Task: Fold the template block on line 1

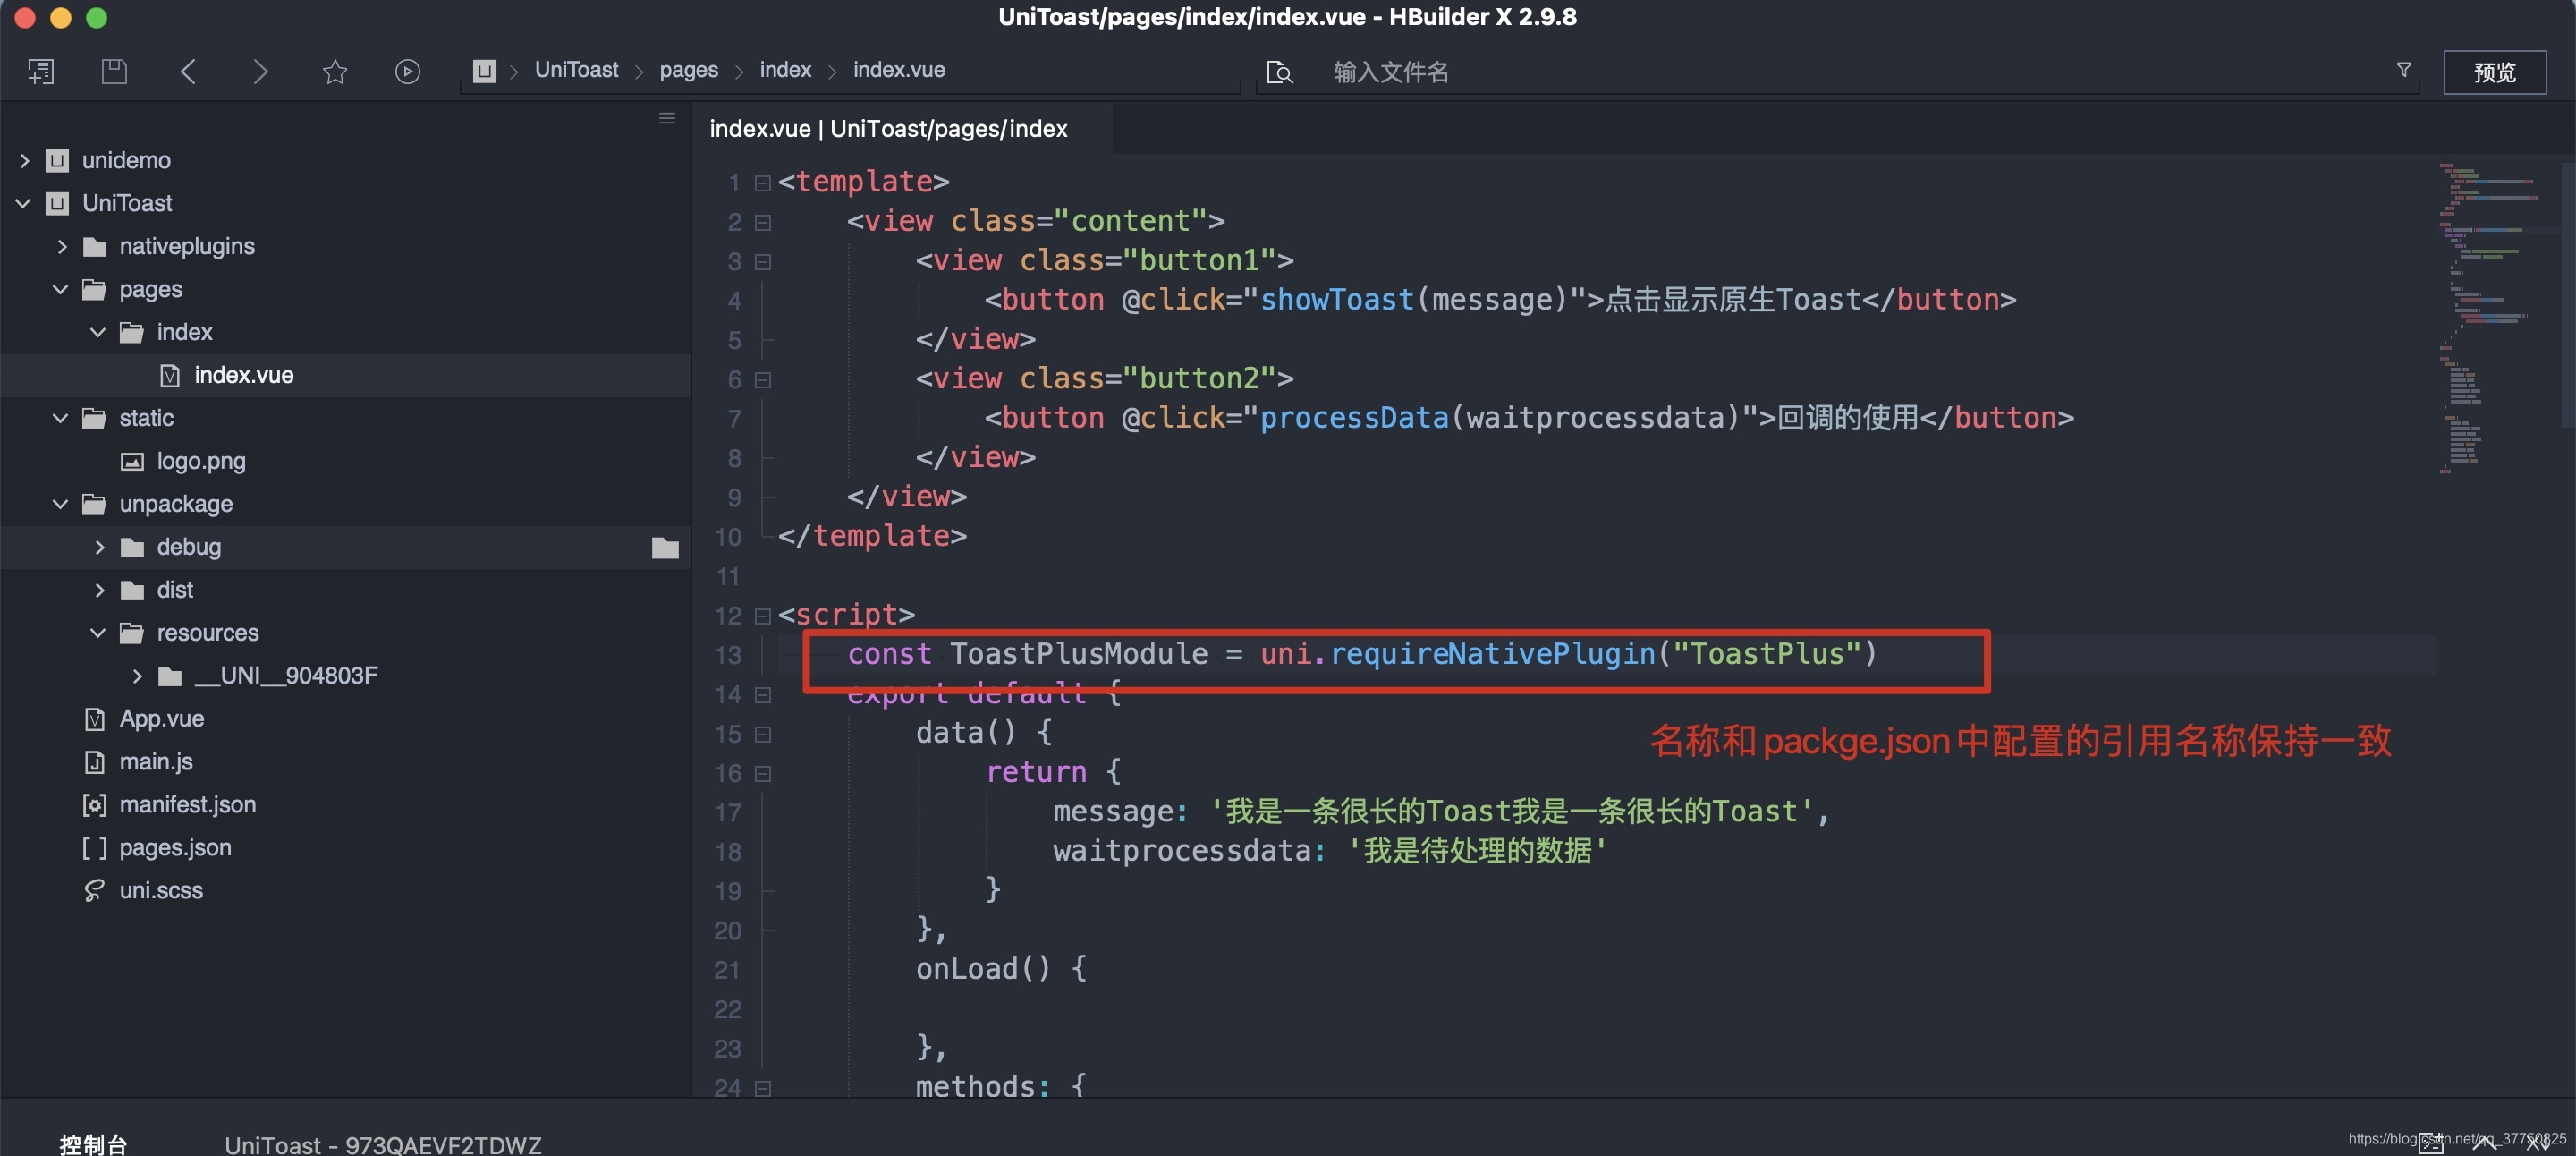Action: pos(762,183)
